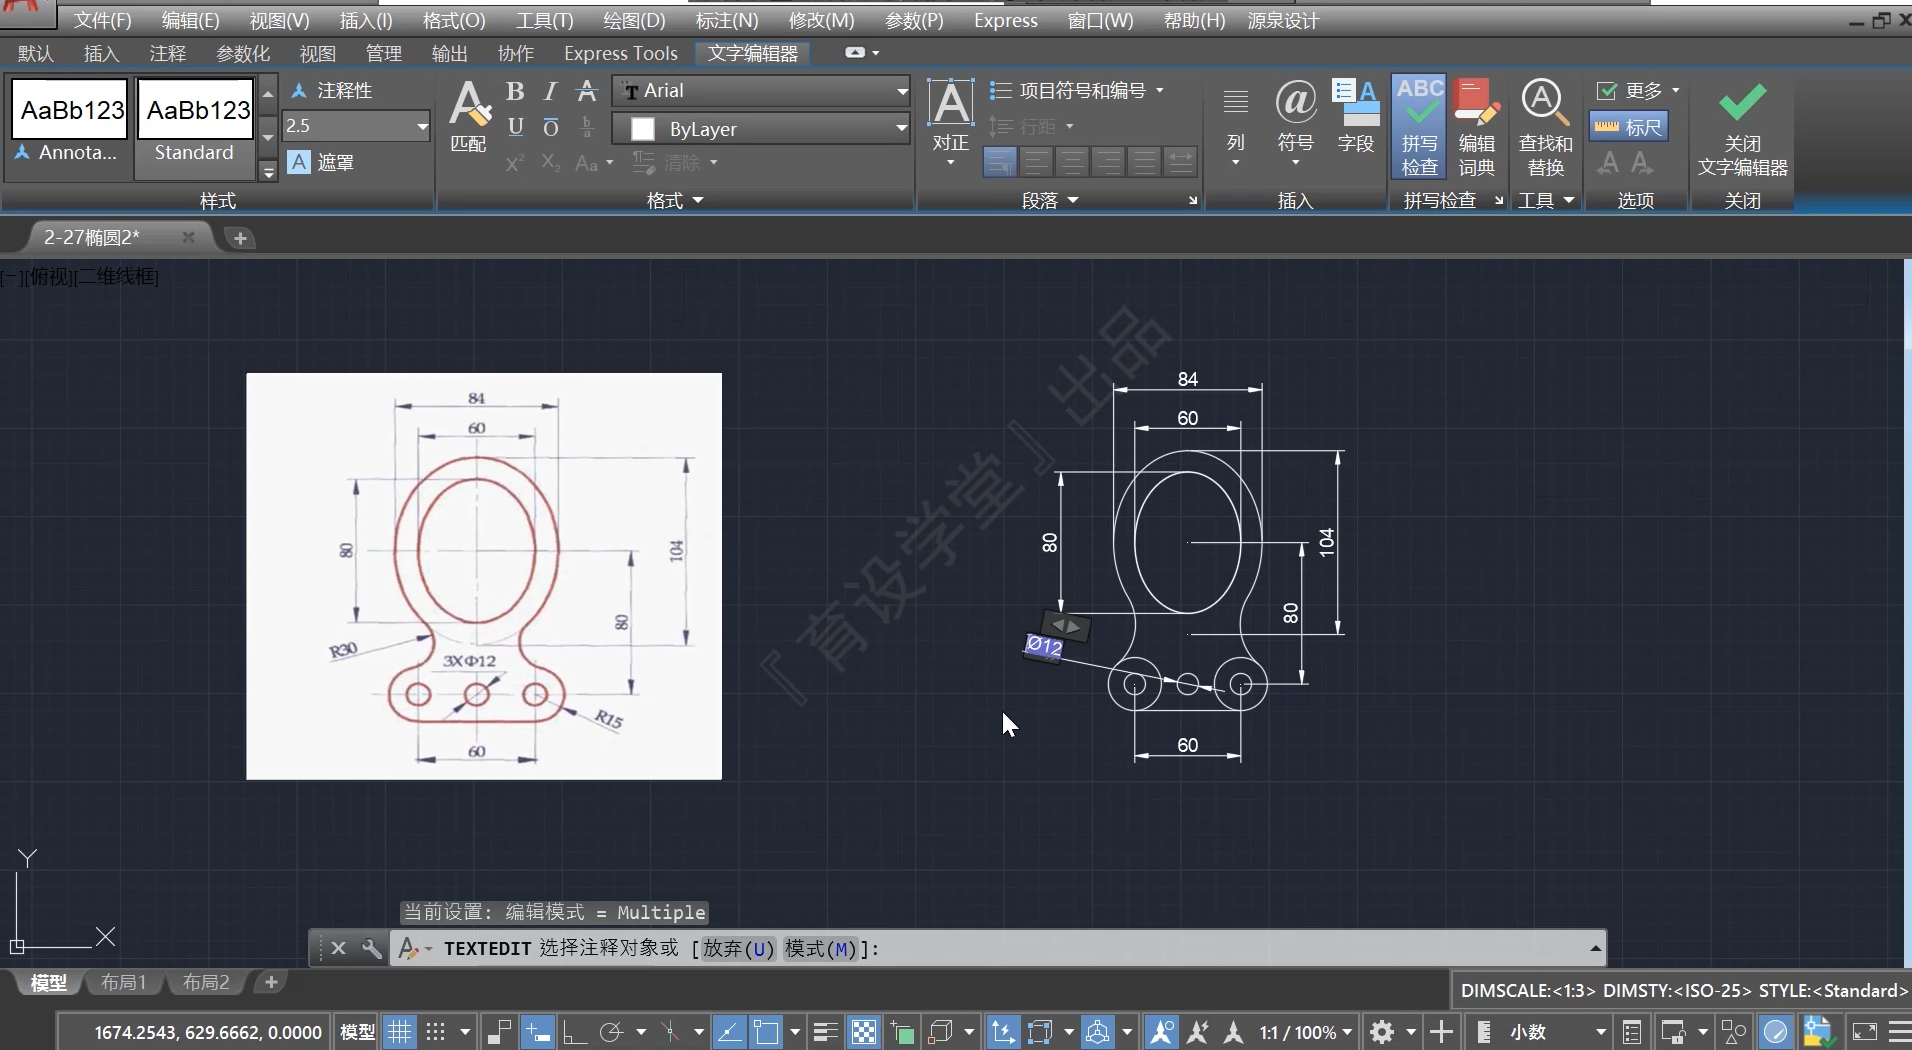Toggle Overline text formatting
1912x1050 pixels.
551,127
